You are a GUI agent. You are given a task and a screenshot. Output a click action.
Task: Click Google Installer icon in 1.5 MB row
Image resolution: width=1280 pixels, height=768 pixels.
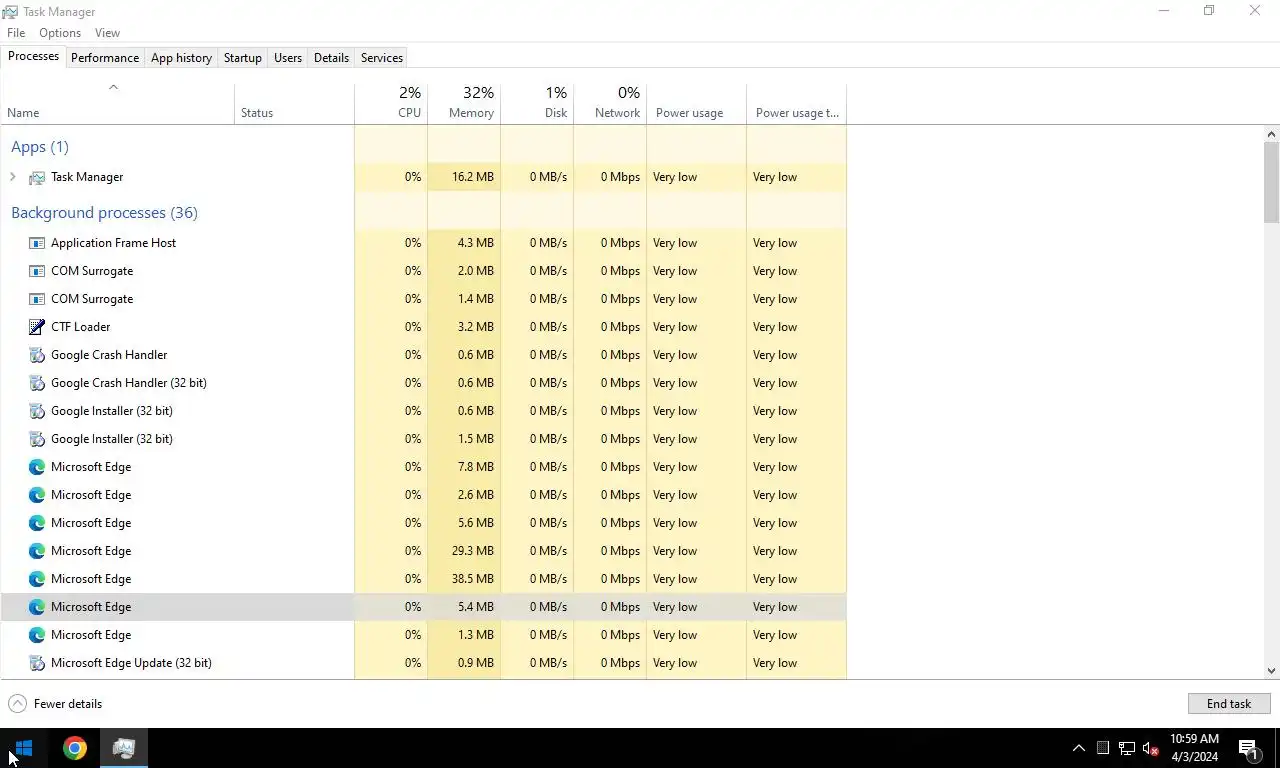click(x=37, y=439)
